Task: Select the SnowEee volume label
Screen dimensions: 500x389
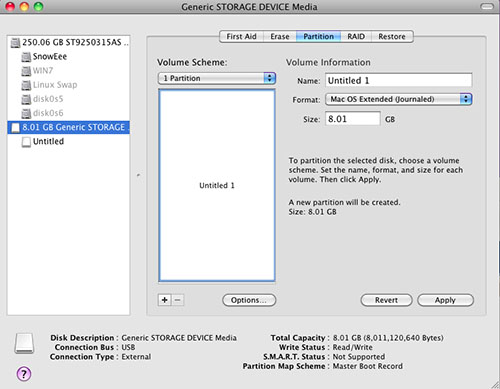Action: point(50,57)
